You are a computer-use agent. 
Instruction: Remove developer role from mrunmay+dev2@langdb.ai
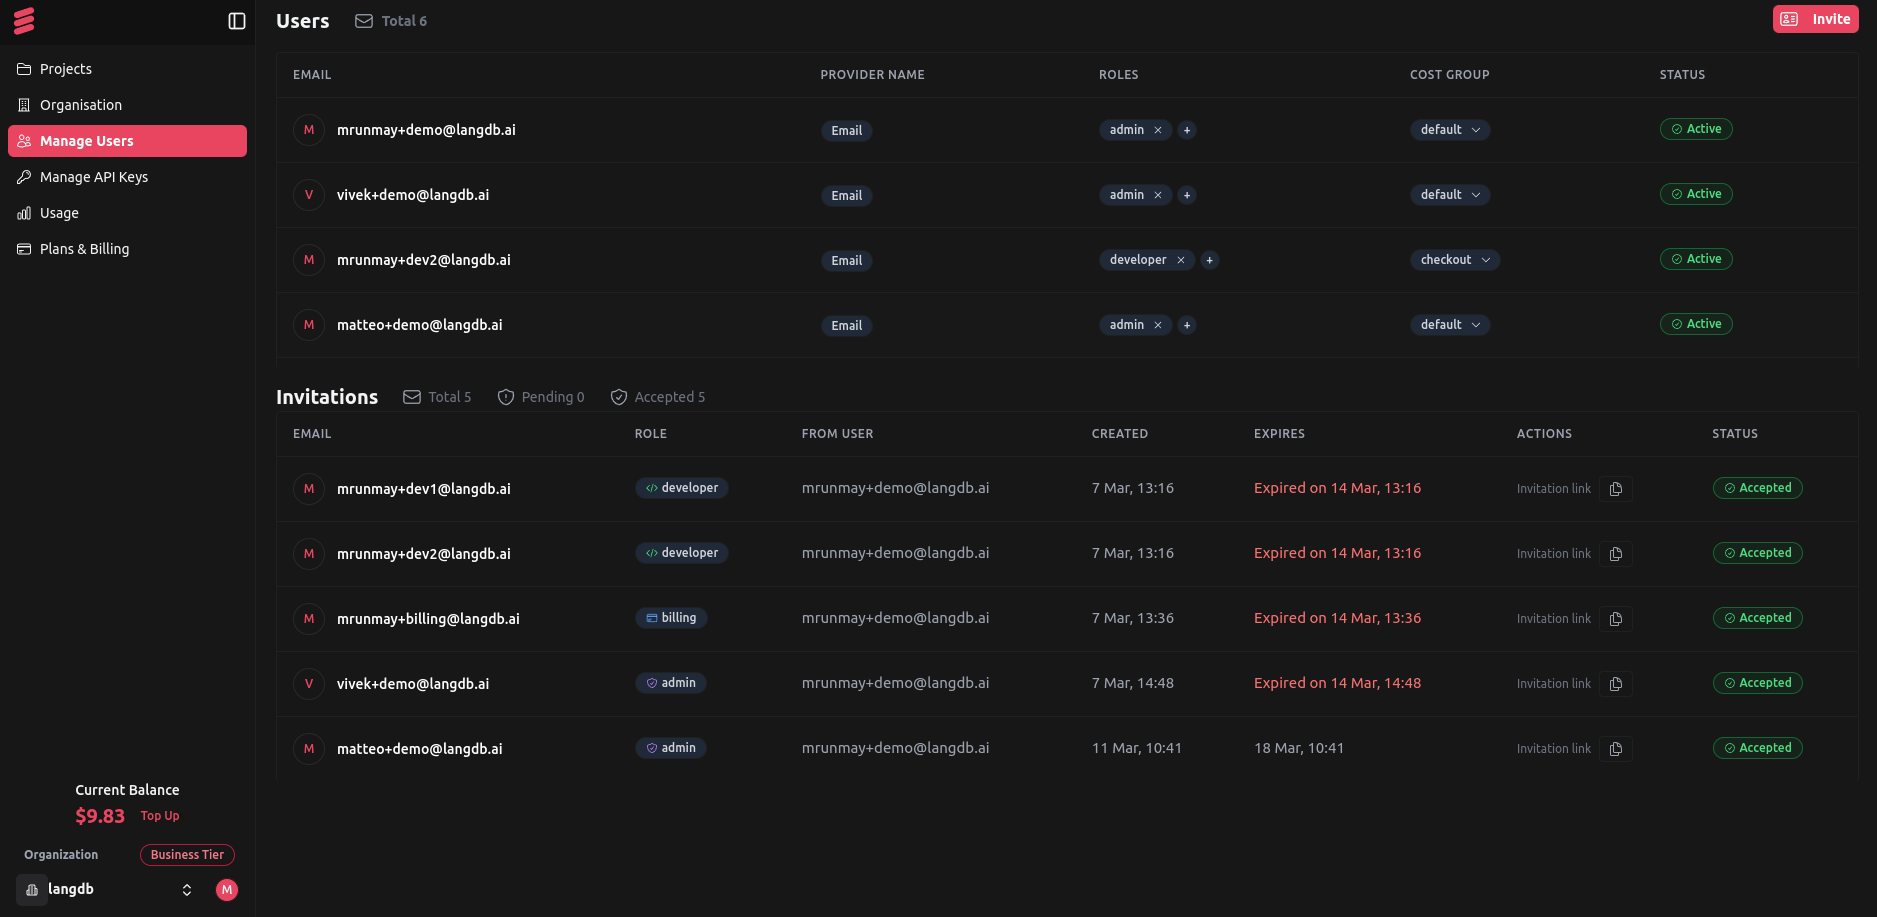pyautogui.click(x=1181, y=260)
